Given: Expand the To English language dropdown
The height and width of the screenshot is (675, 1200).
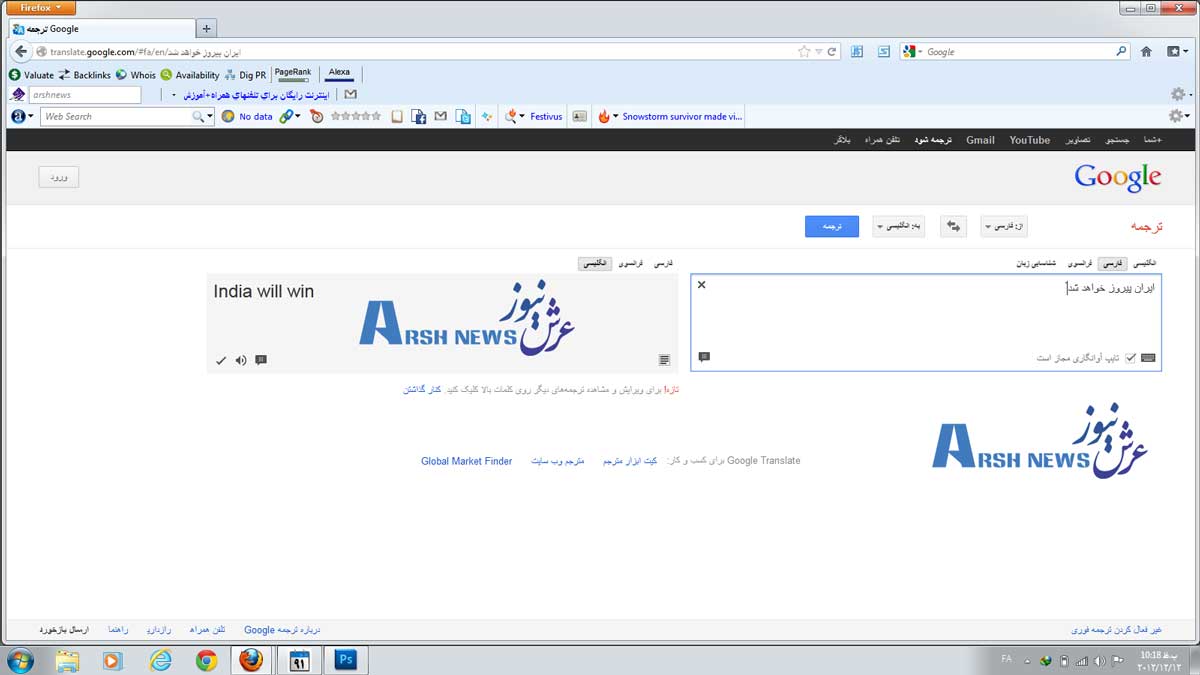Looking at the screenshot, I should coord(897,227).
